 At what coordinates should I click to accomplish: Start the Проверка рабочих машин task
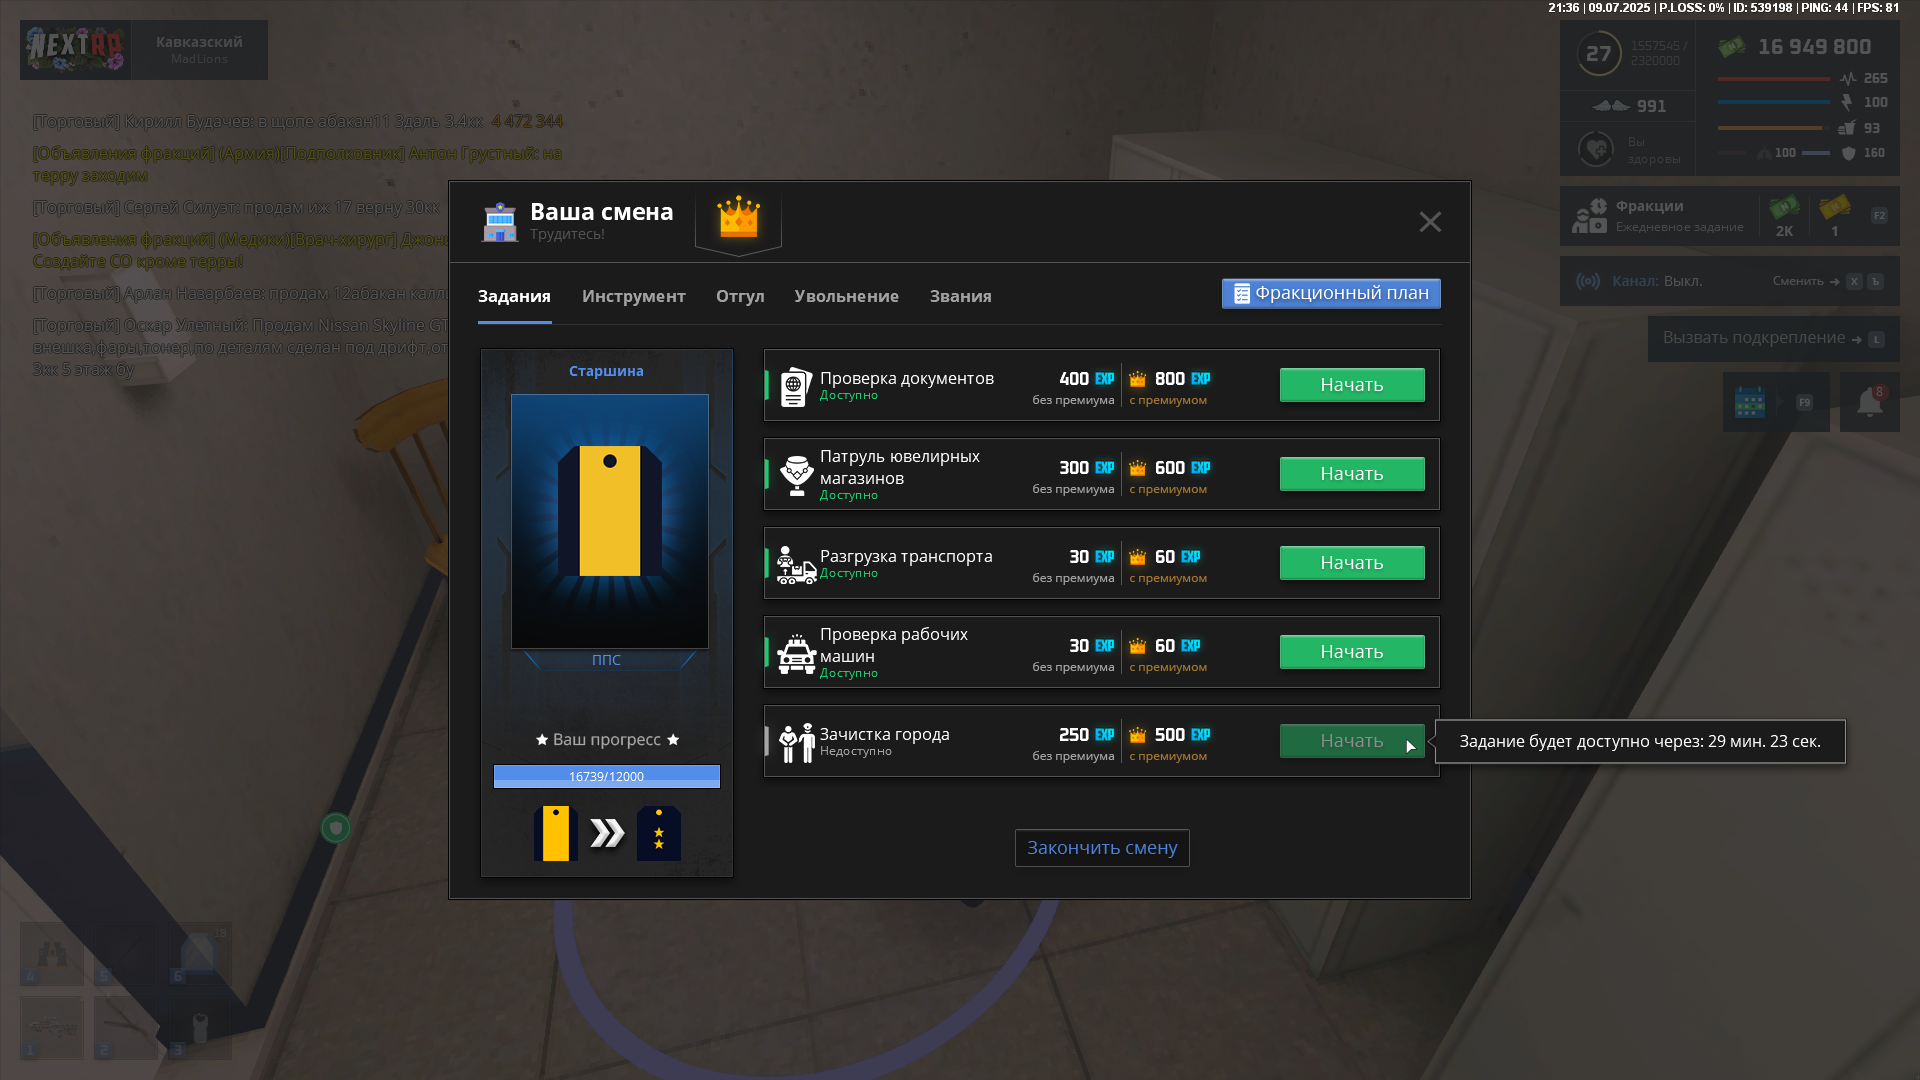(x=1352, y=652)
